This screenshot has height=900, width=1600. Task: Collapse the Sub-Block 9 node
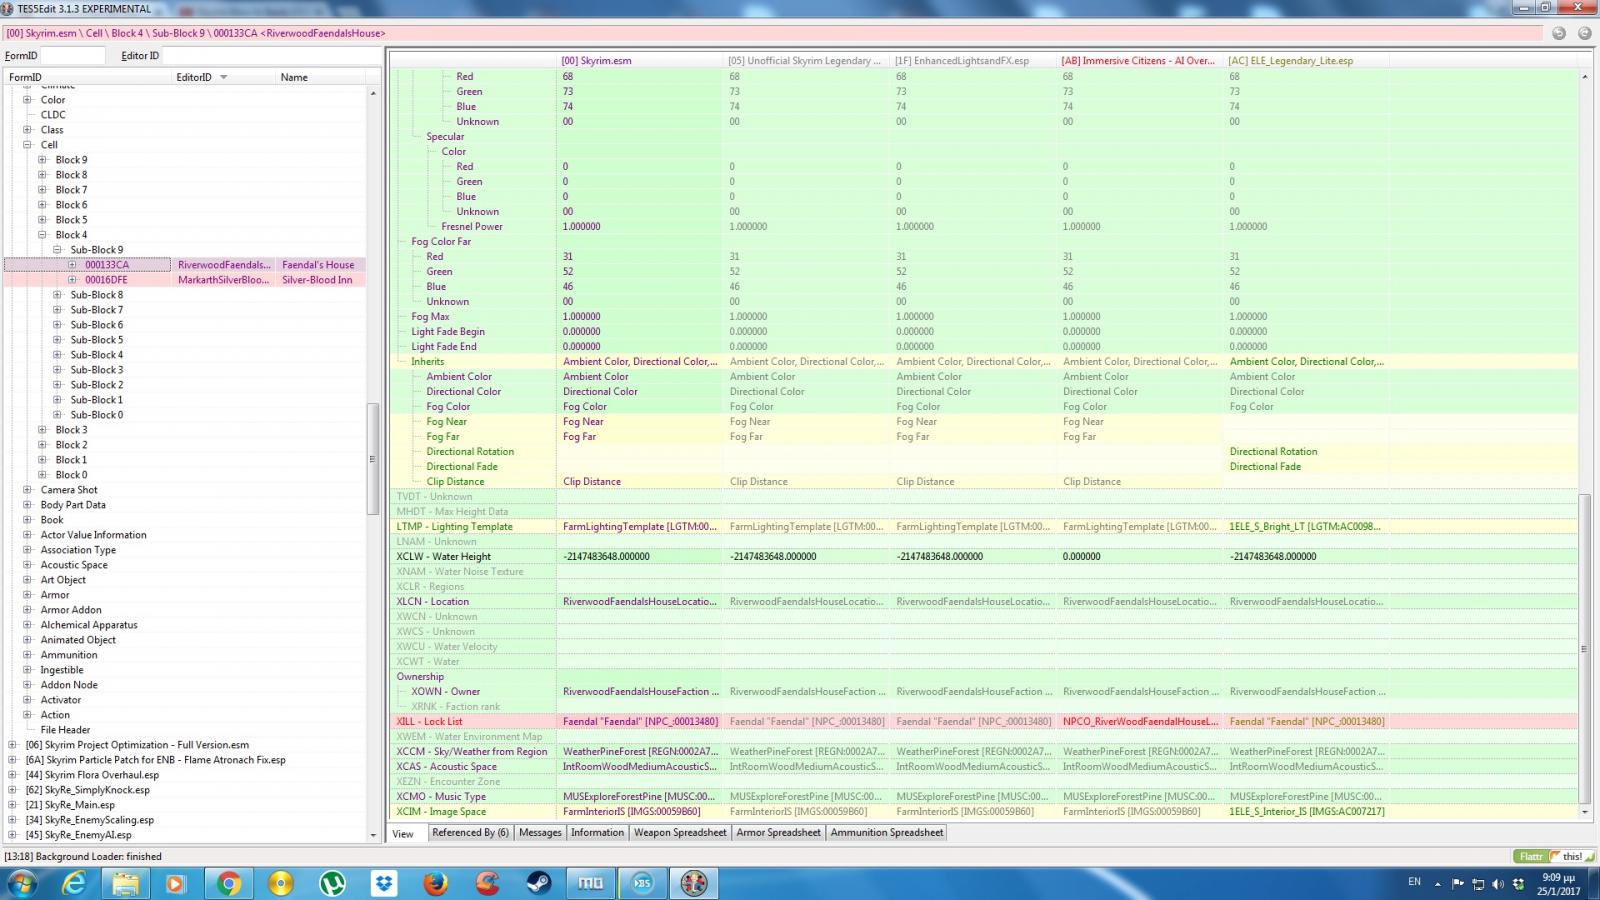tap(57, 250)
